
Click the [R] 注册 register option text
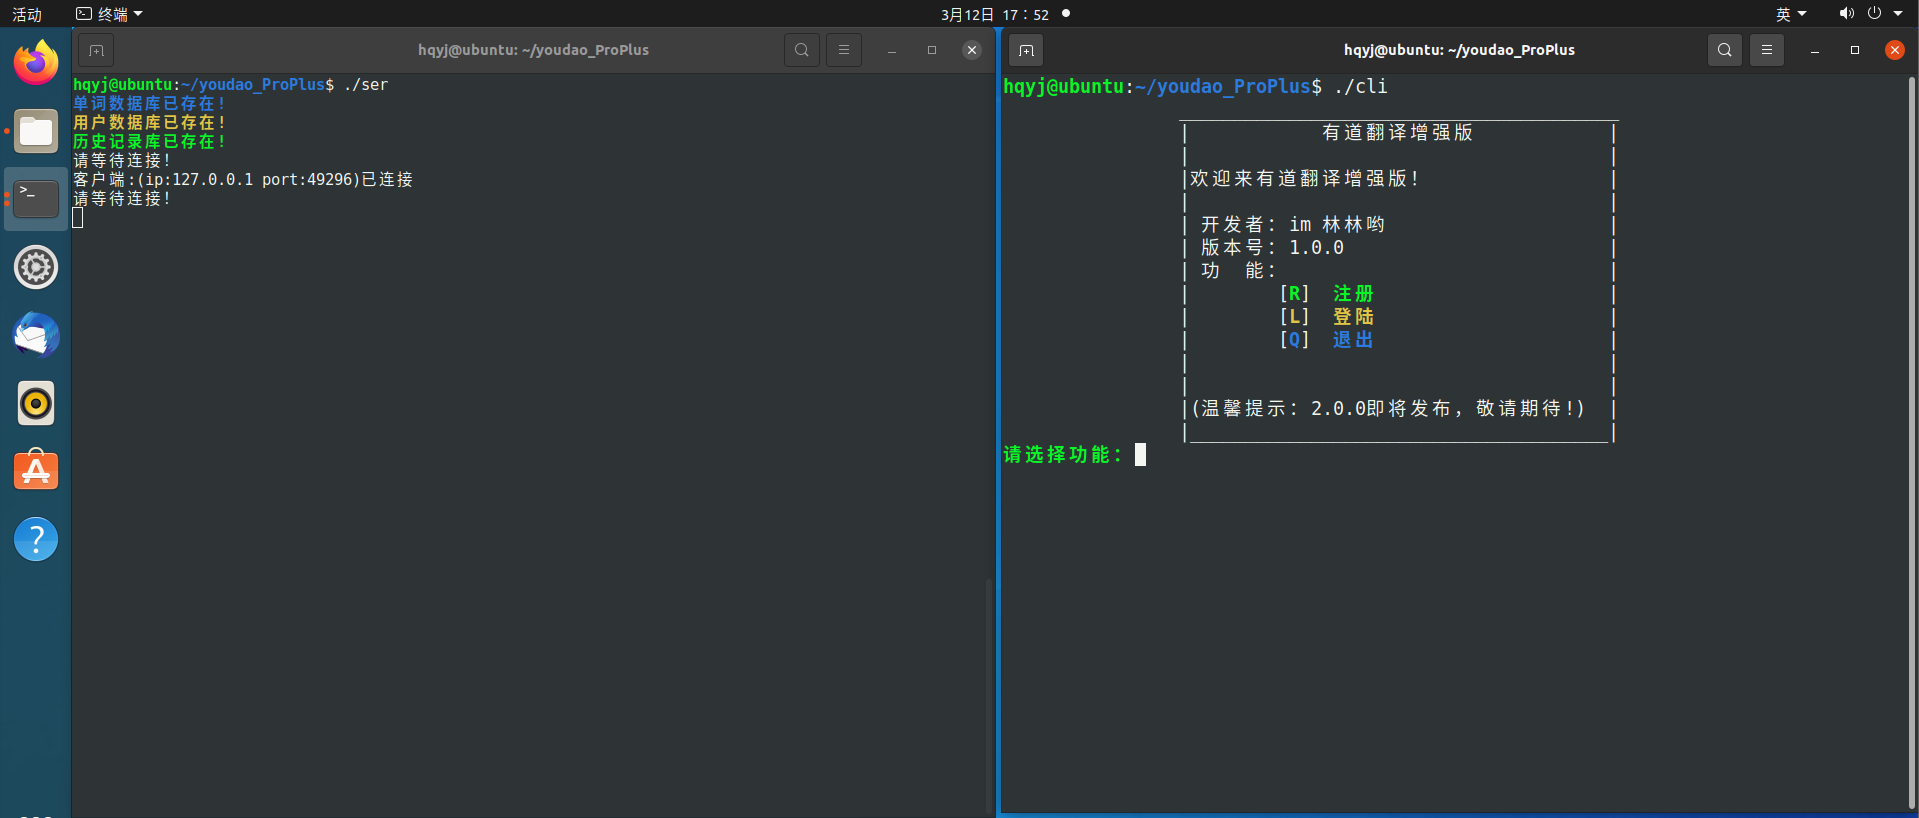tap(1327, 294)
